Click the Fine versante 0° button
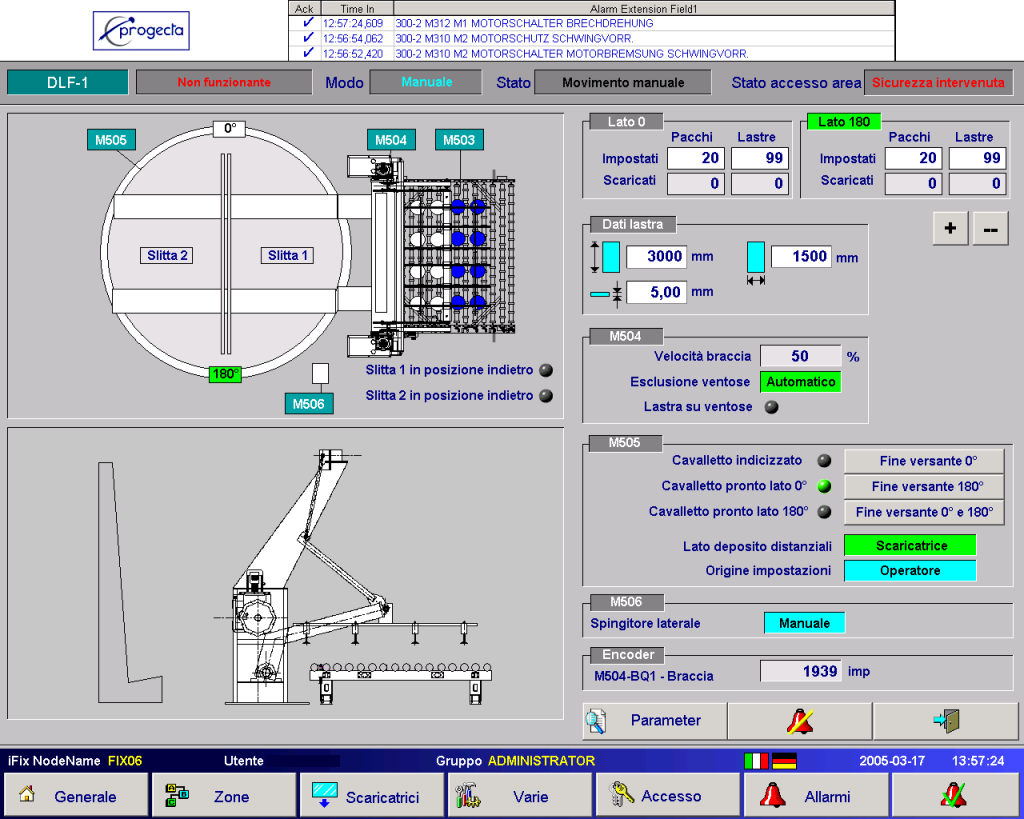The height and width of the screenshot is (819, 1024). pyautogui.click(x=924, y=461)
